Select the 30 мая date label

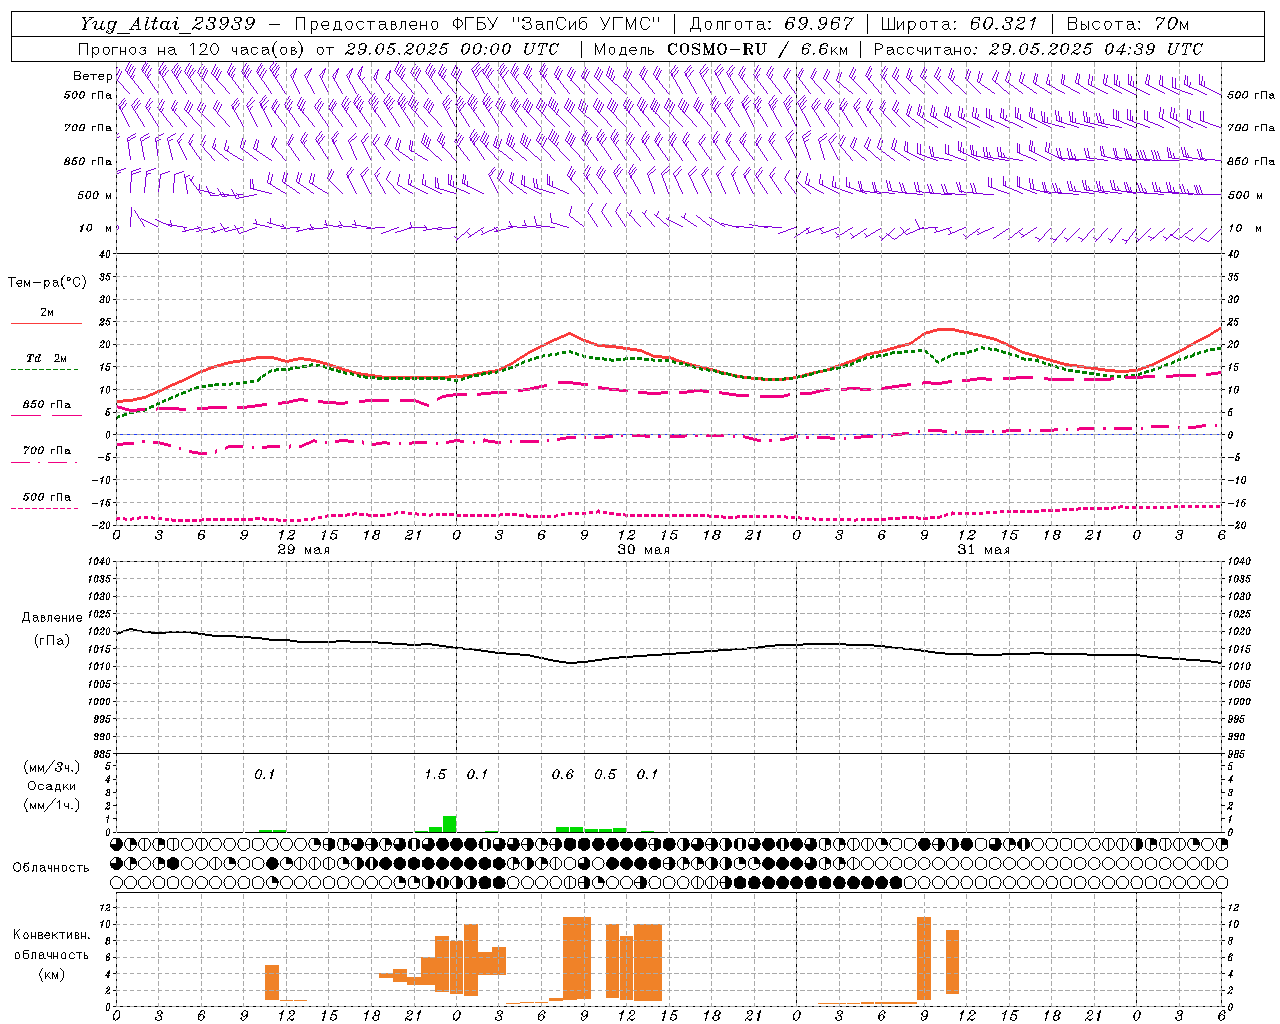click(x=643, y=550)
